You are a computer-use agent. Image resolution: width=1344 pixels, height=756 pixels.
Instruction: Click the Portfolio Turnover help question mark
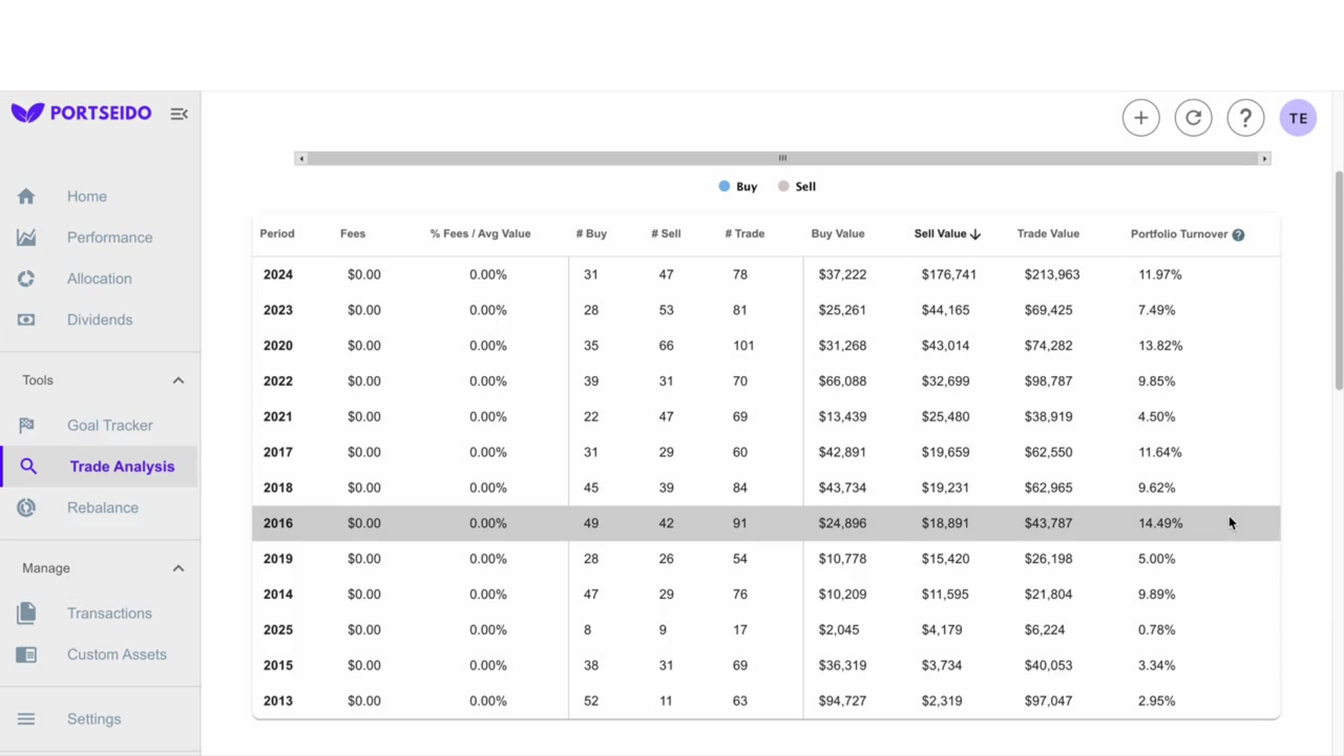click(x=1238, y=234)
